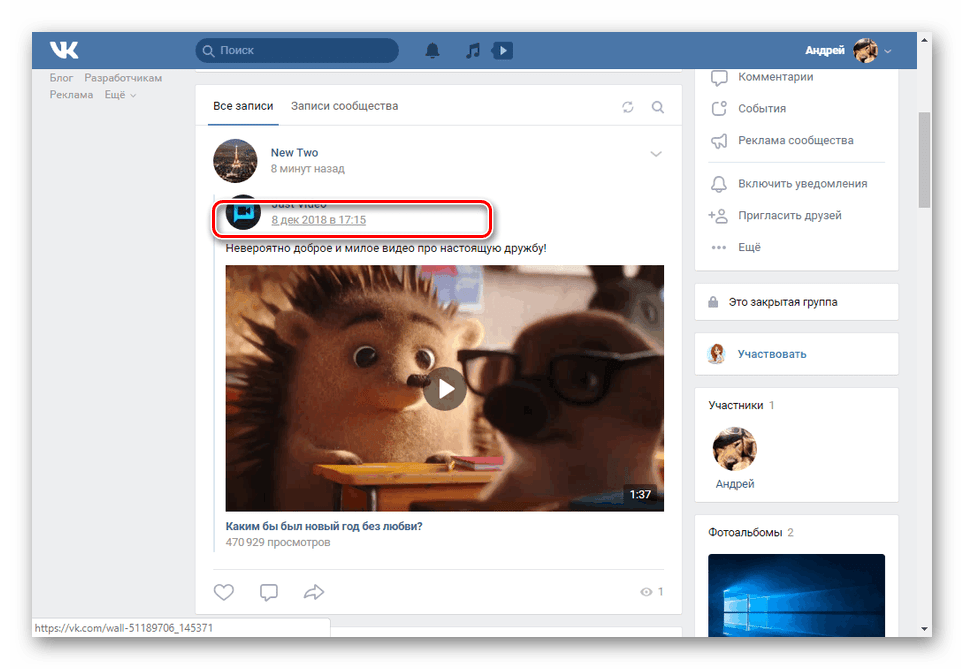Viewport: 964px width, 669px height.
Task: Open the music note icon
Action: tap(472, 50)
